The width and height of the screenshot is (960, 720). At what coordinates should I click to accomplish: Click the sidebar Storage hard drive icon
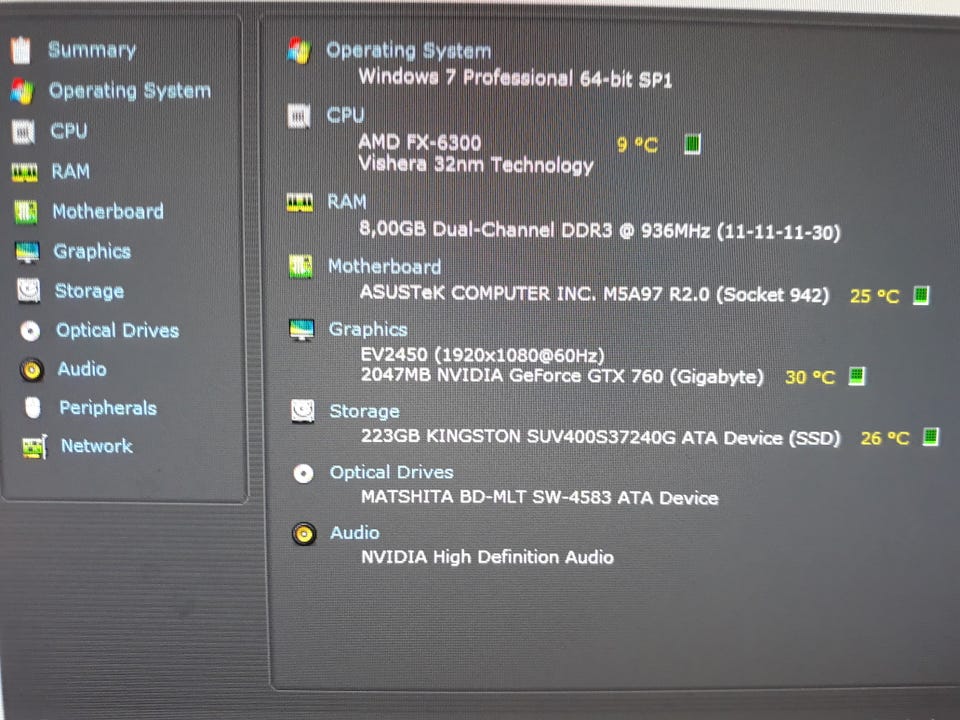[x=29, y=291]
